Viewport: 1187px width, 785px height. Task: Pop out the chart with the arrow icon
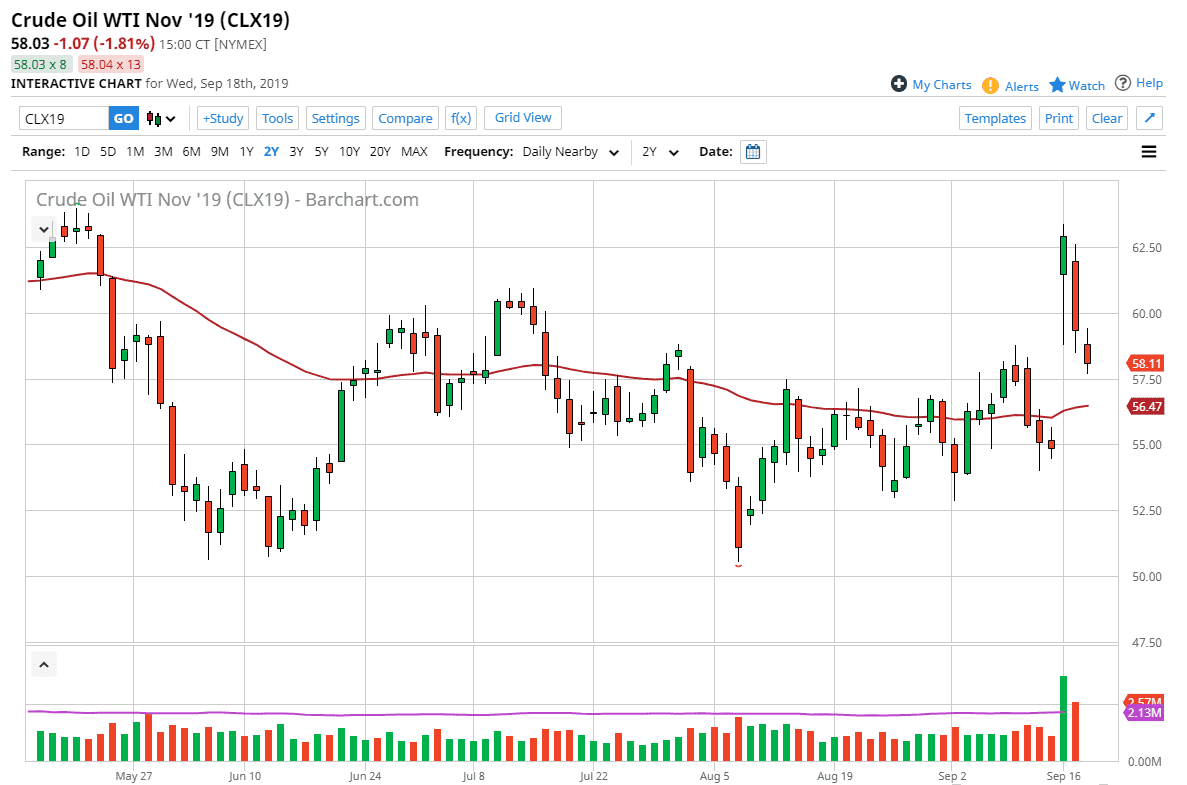click(1149, 118)
